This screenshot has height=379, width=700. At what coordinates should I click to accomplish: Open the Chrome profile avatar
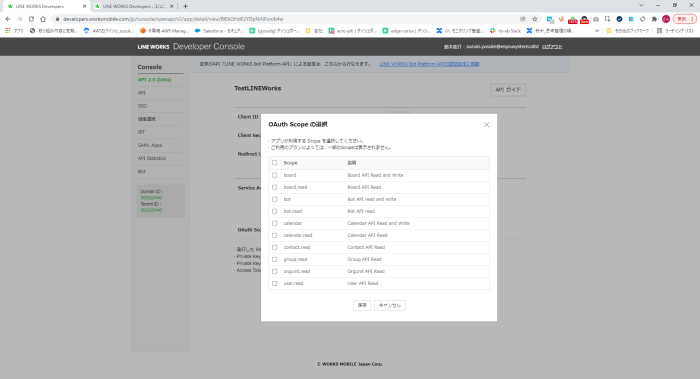coord(666,19)
